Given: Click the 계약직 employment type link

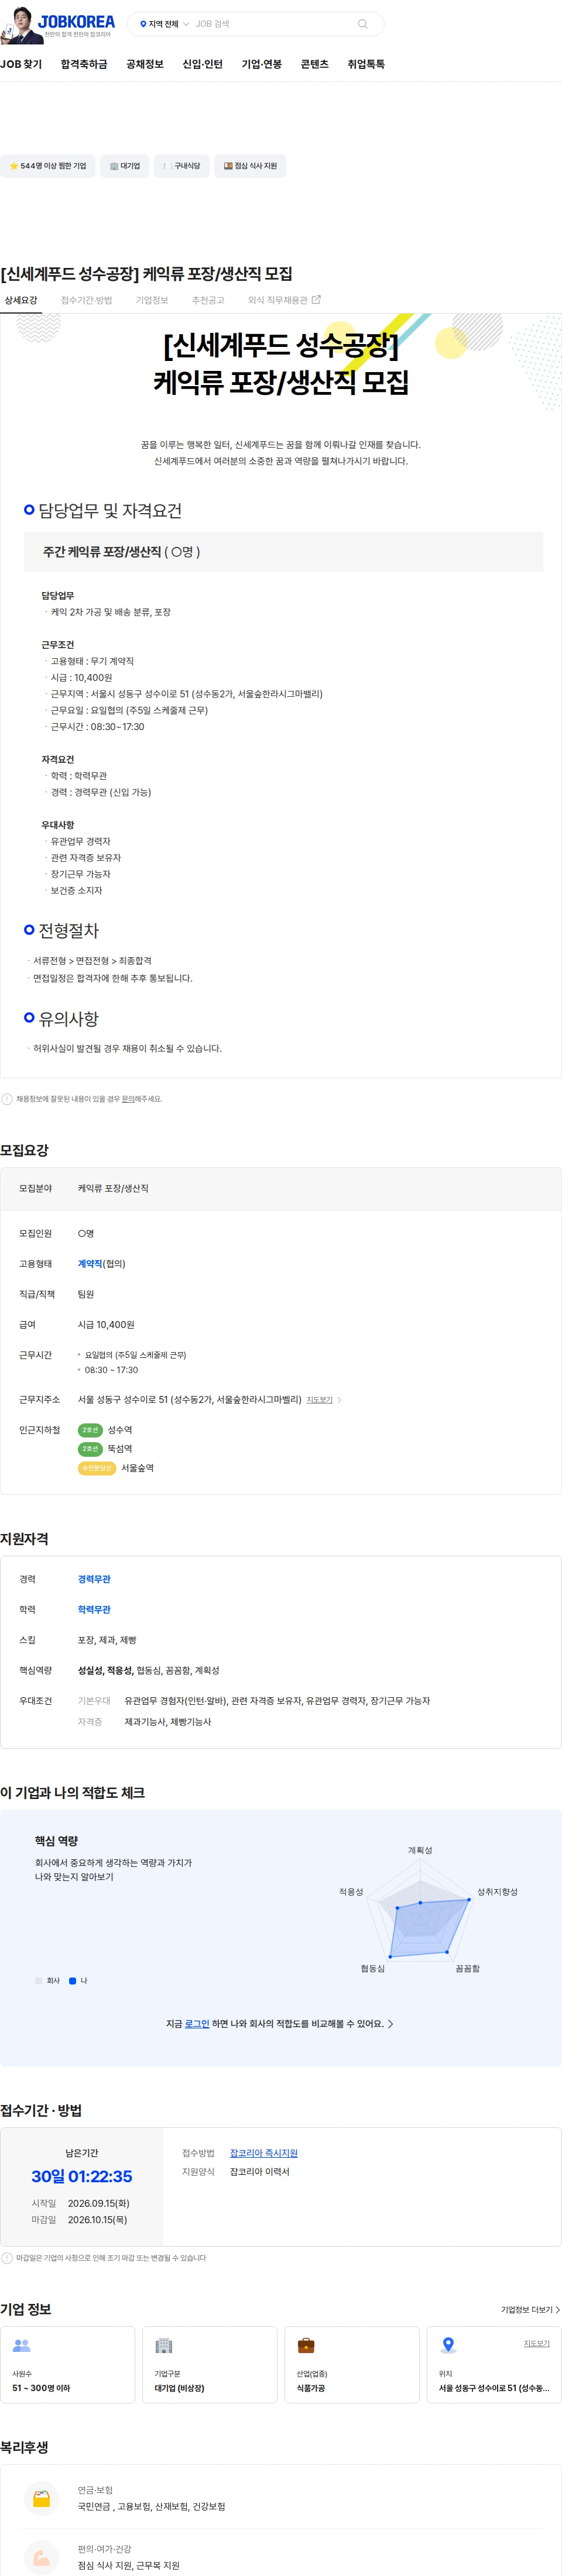Looking at the screenshot, I should click(90, 1264).
